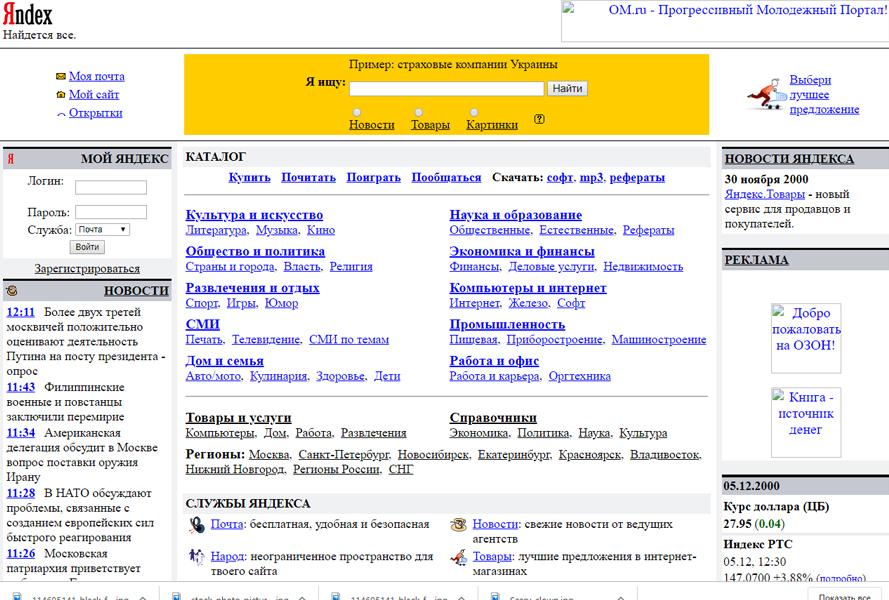Open the Купить tab in catalog header
Viewport: 889px width, 600px height.
(x=249, y=177)
